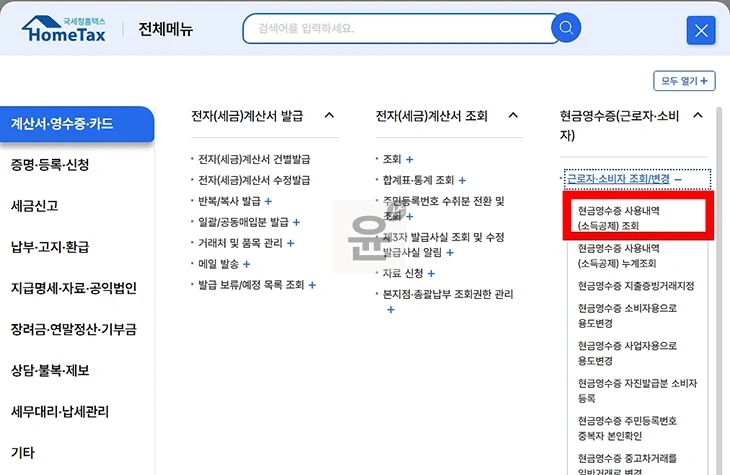Click 전체메뉴 heading text
Image resolution: width=730 pixels, height=475 pixels.
(x=165, y=29)
